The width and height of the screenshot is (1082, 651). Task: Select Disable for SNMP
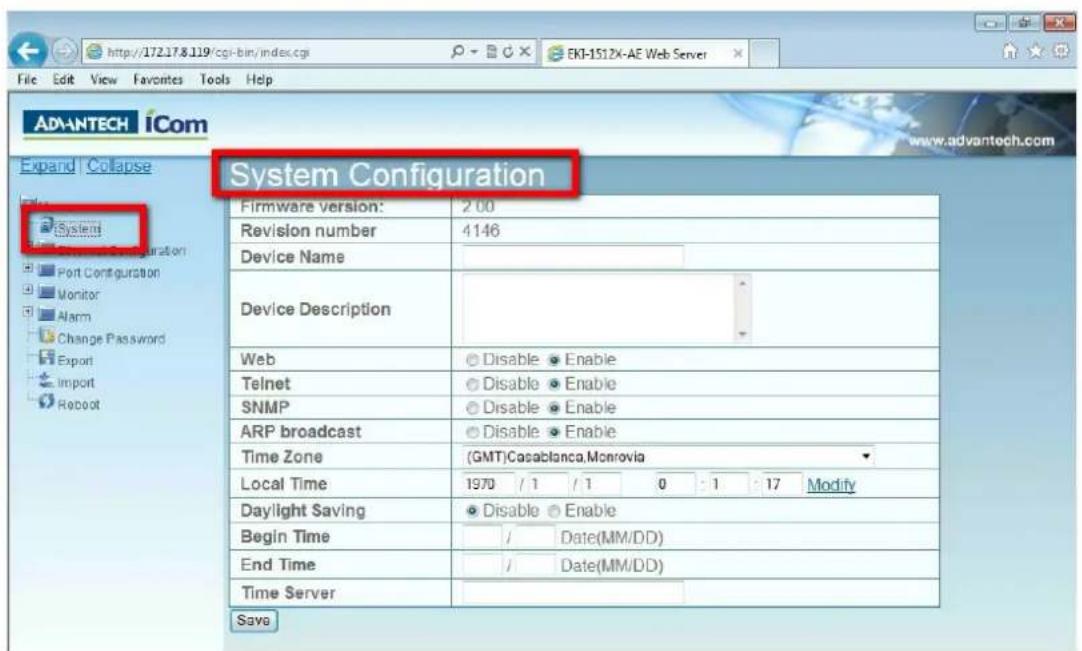(472, 409)
